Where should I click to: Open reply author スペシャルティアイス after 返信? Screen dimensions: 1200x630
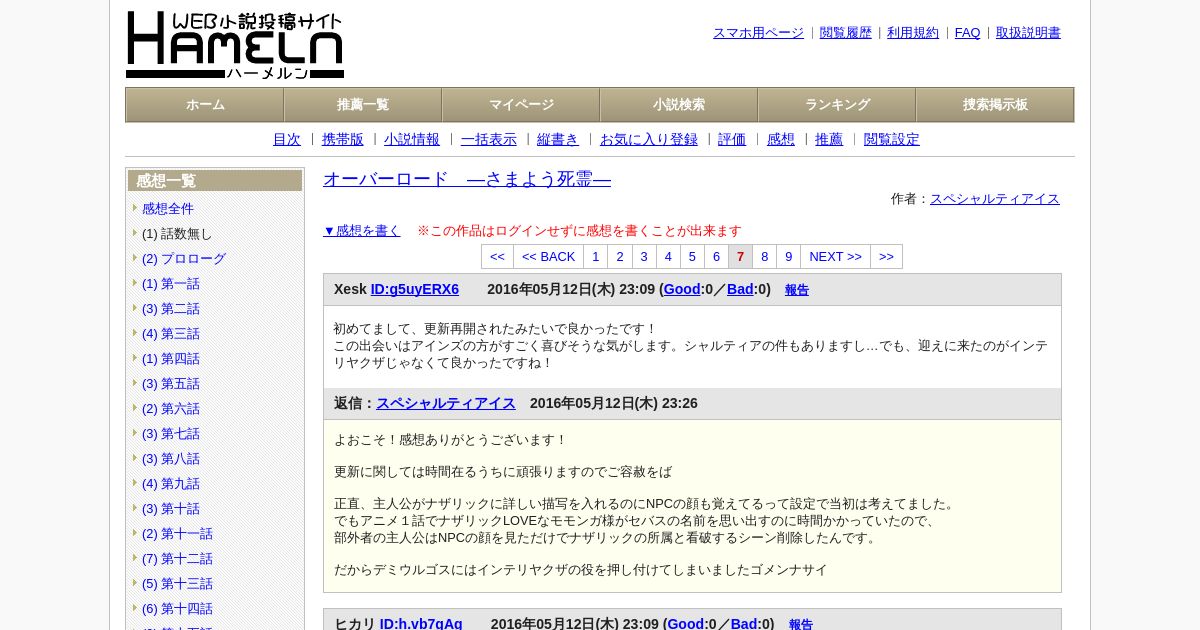tap(446, 404)
